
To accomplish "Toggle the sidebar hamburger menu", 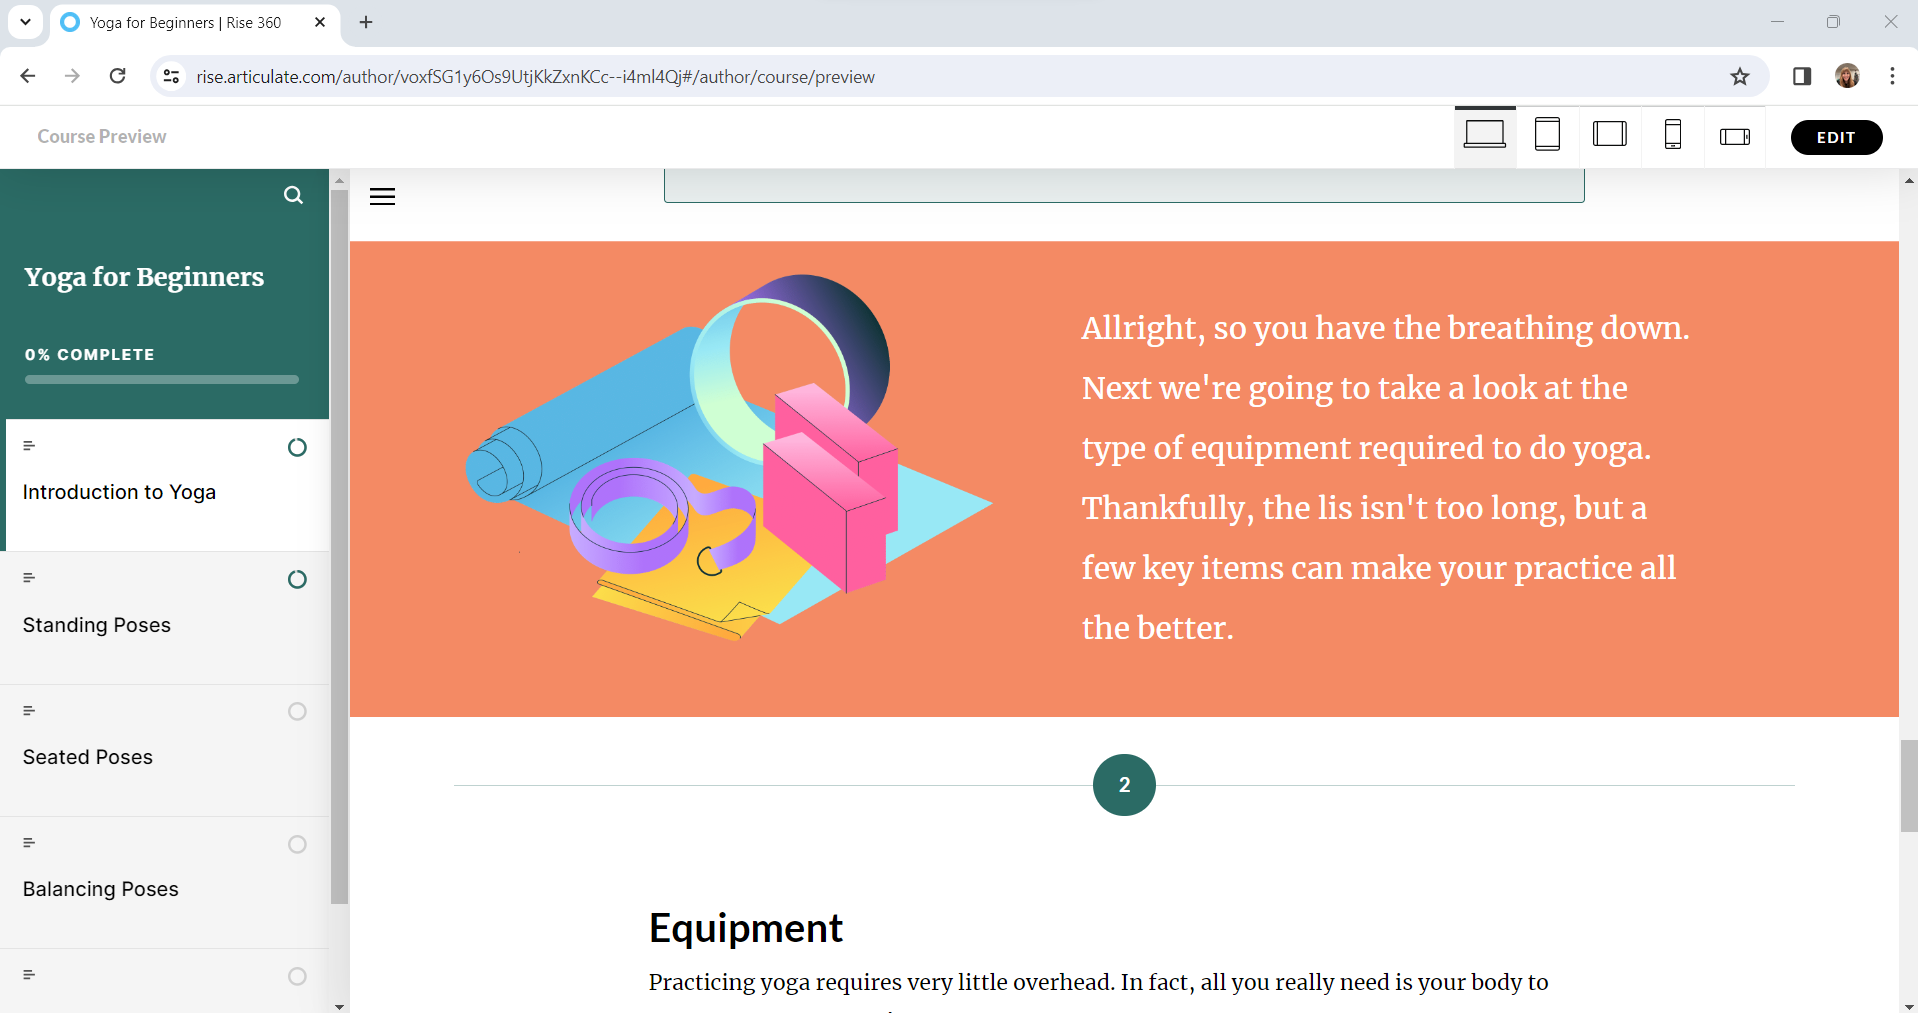I will click(x=383, y=197).
